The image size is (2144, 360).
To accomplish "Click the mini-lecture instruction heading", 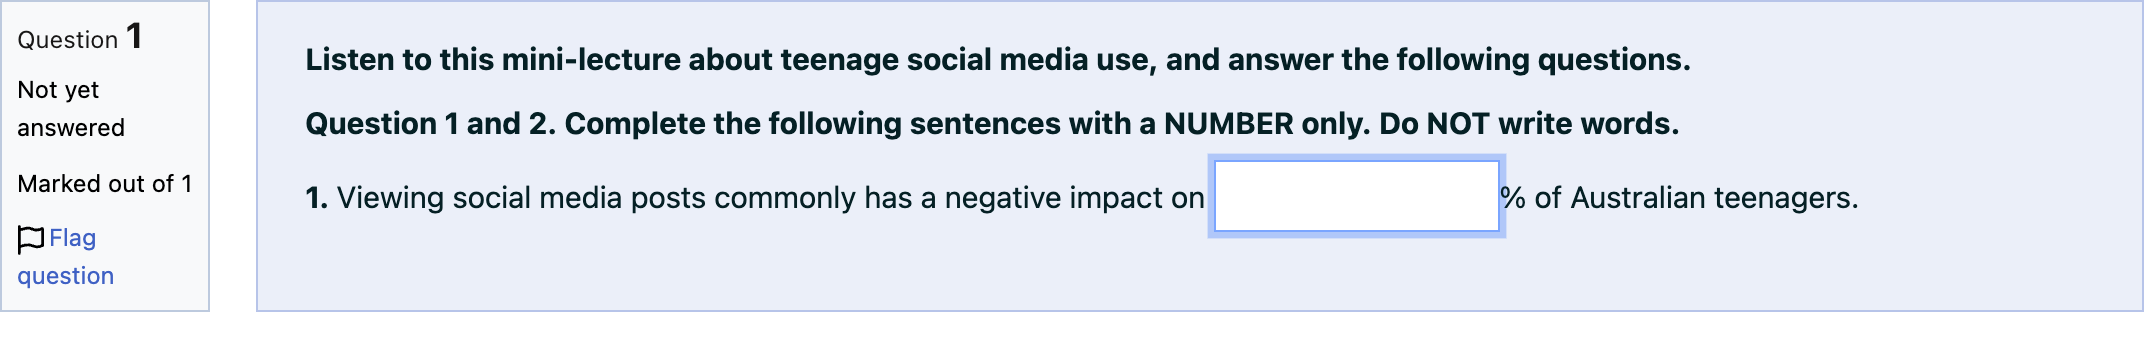I will coord(998,60).
